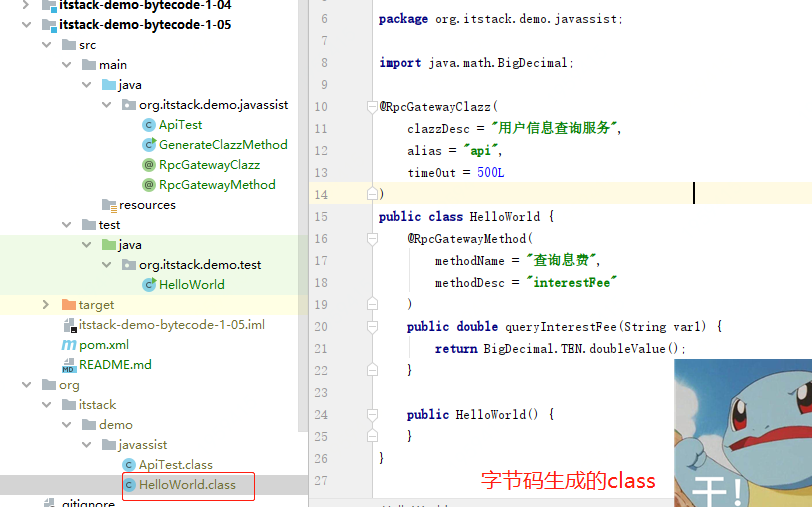
Task: Click the 'interestFee' string on line 18
Action: pos(571,282)
